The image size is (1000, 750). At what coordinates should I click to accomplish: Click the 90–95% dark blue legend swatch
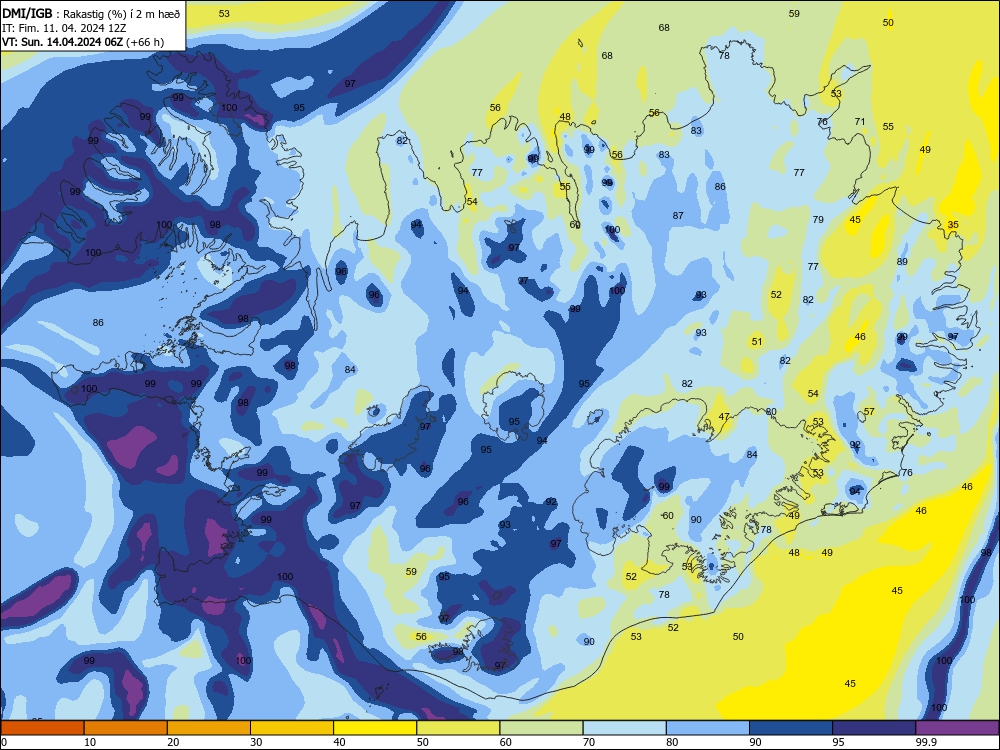tap(791, 728)
